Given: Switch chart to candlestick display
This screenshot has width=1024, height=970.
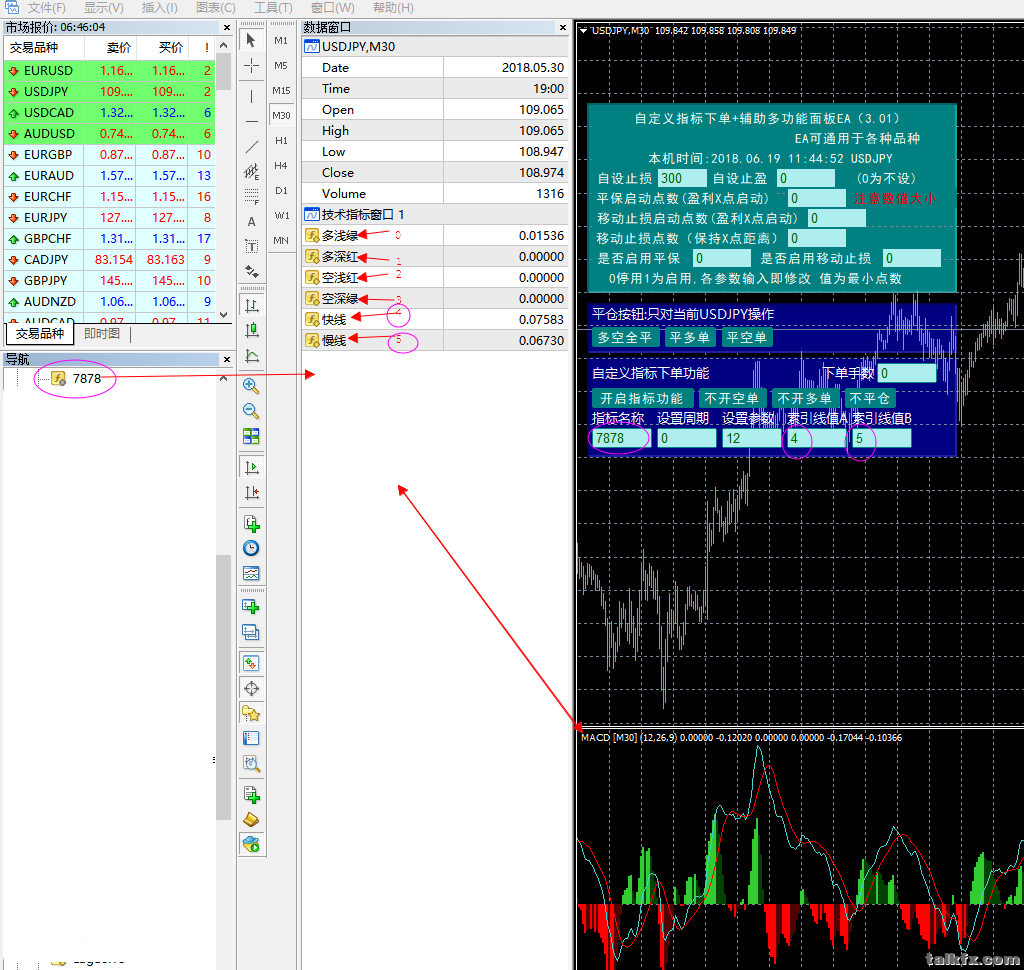Looking at the screenshot, I should pyautogui.click(x=251, y=330).
